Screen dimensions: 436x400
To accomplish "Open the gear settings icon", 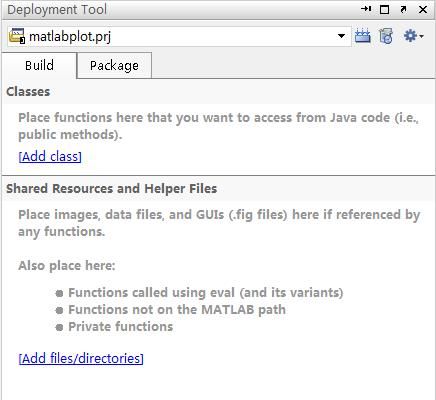I will pos(410,35).
